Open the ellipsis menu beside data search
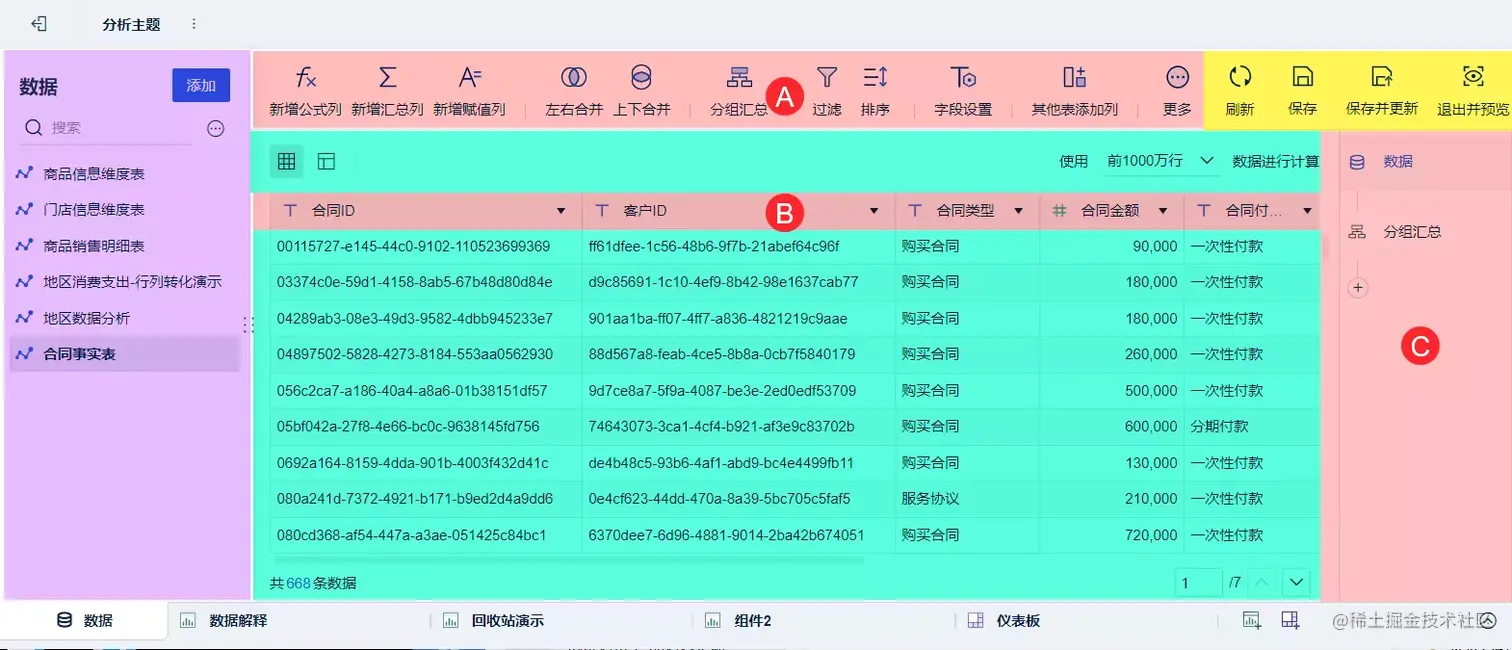 coord(215,128)
